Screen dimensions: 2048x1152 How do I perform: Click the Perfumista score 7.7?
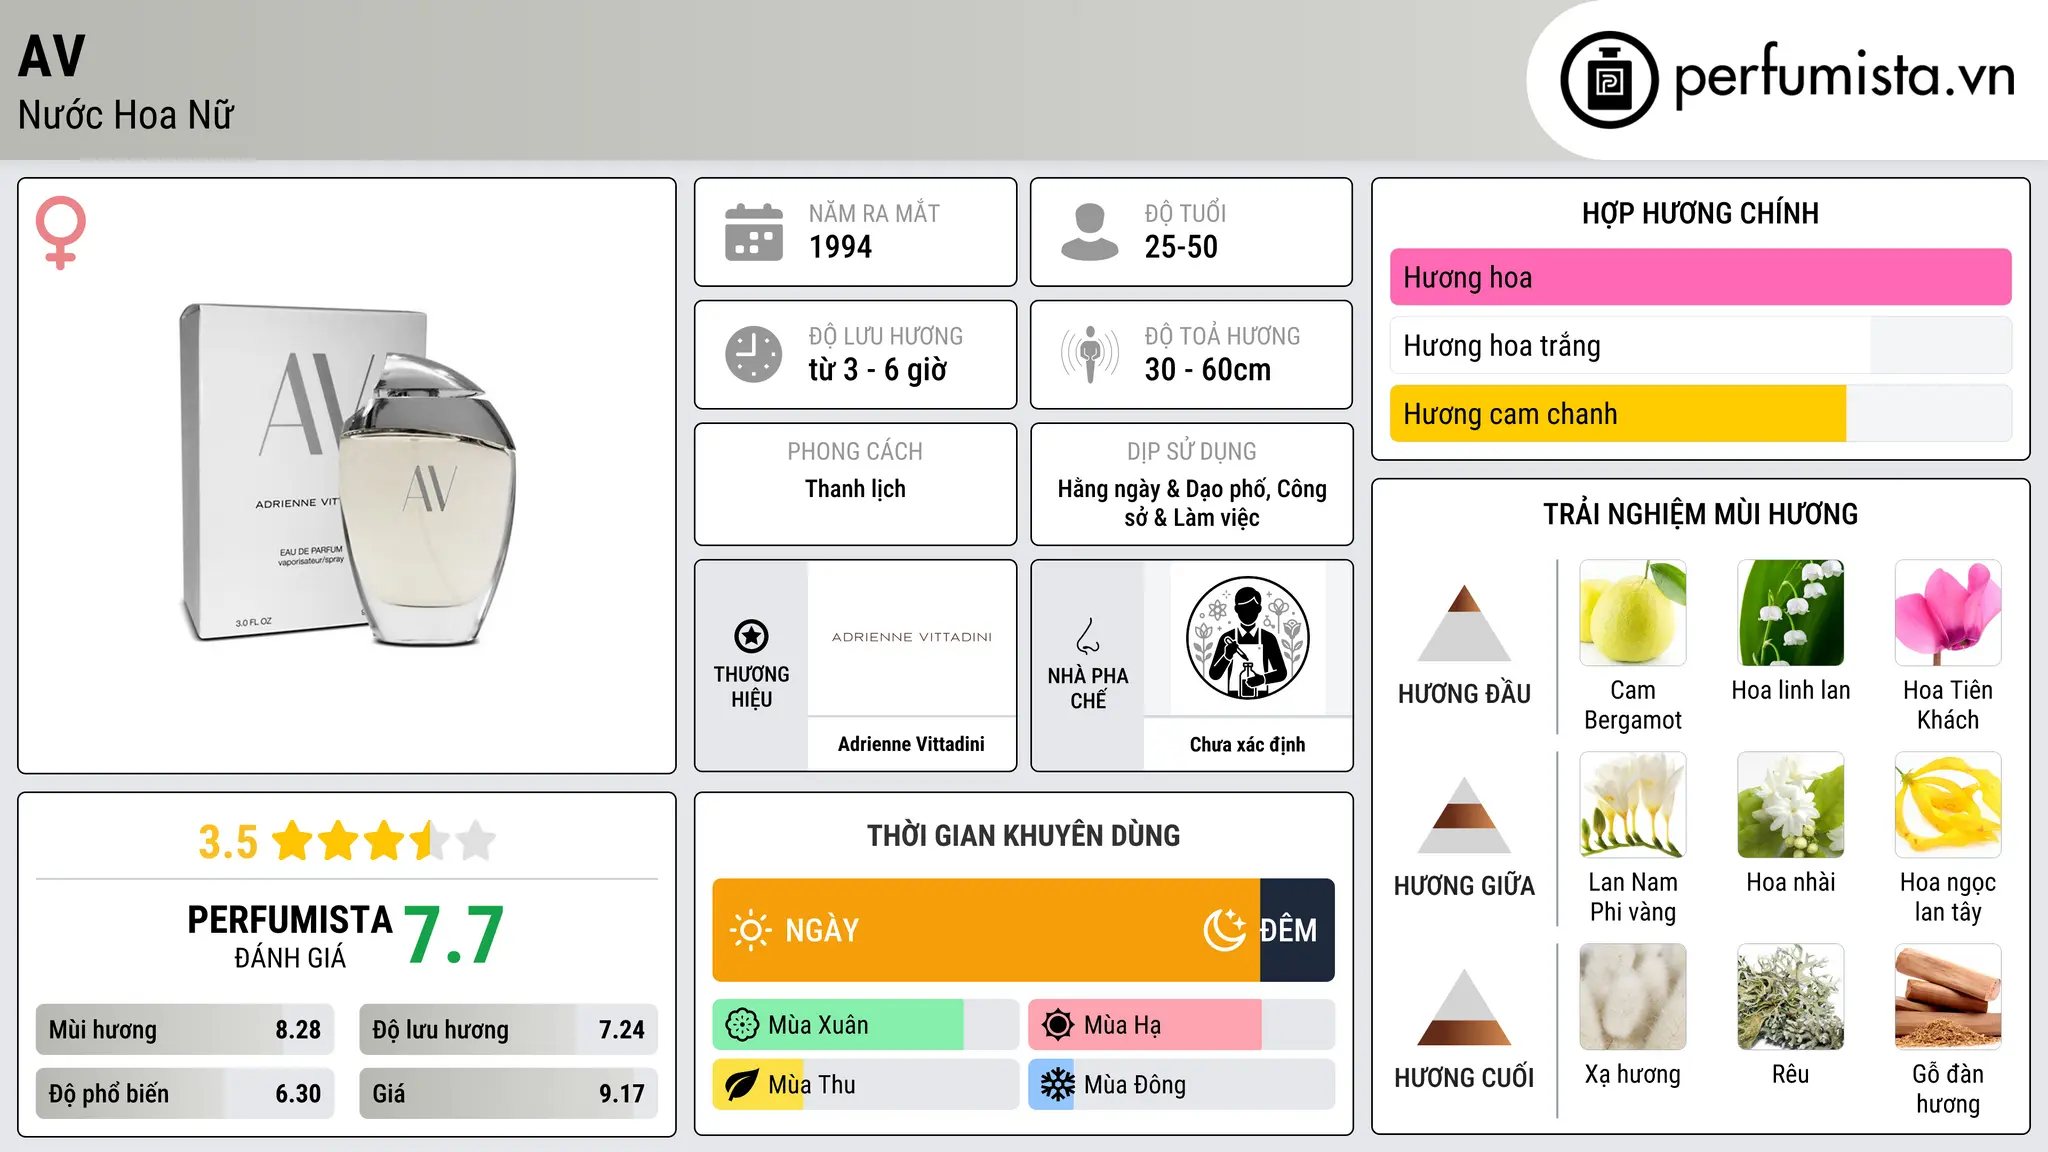[x=454, y=935]
